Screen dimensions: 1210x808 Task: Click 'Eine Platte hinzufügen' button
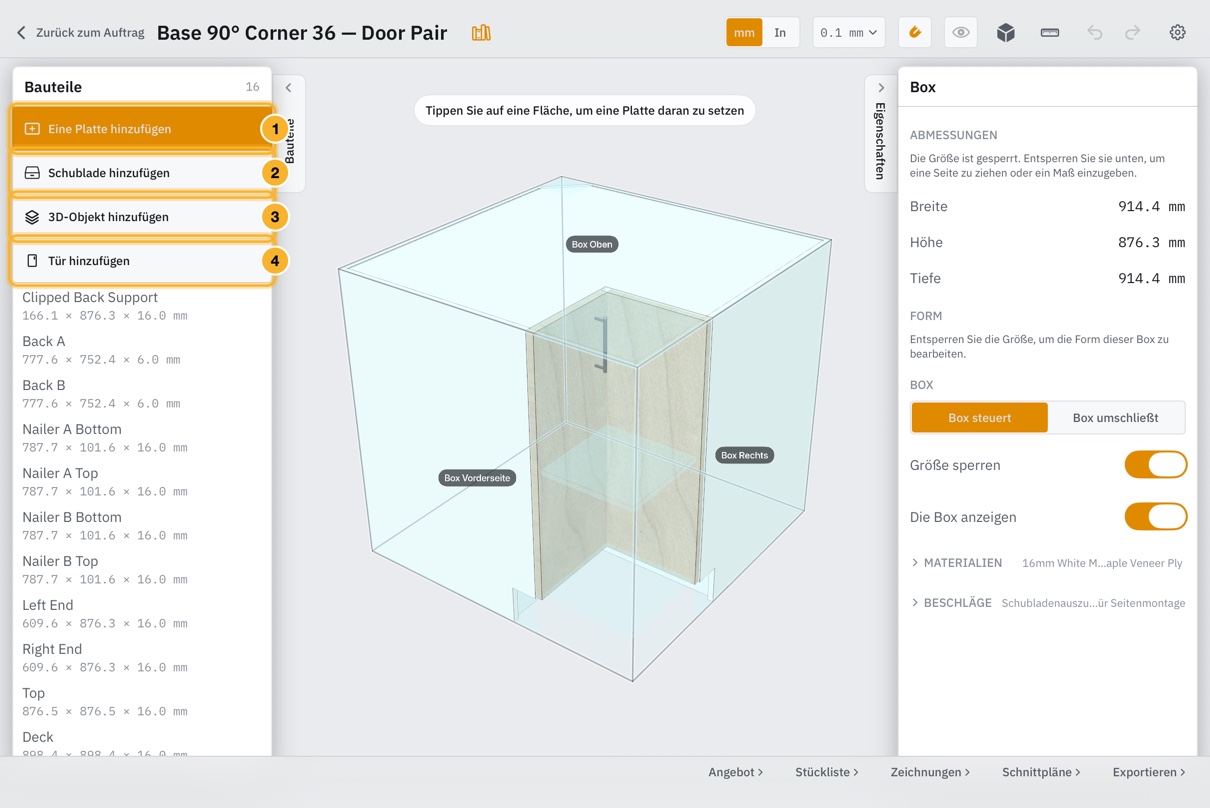click(x=142, y=129)
